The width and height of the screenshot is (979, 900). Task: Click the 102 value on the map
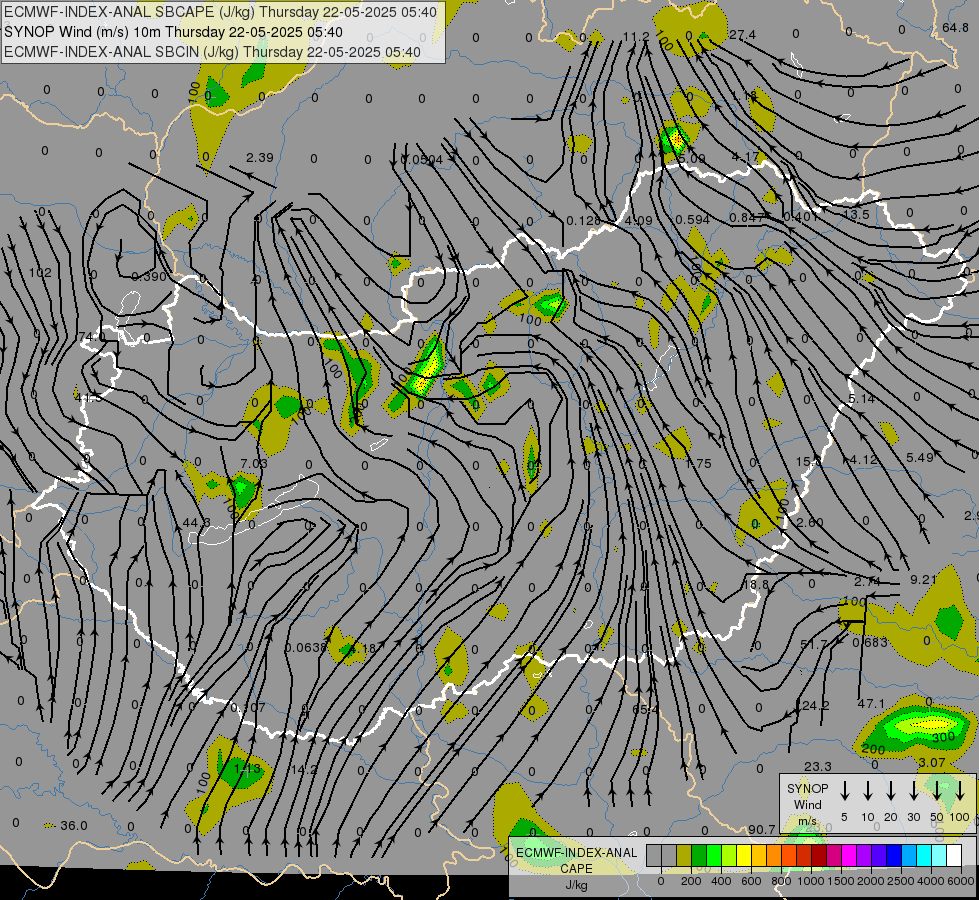tap(40, 272)
